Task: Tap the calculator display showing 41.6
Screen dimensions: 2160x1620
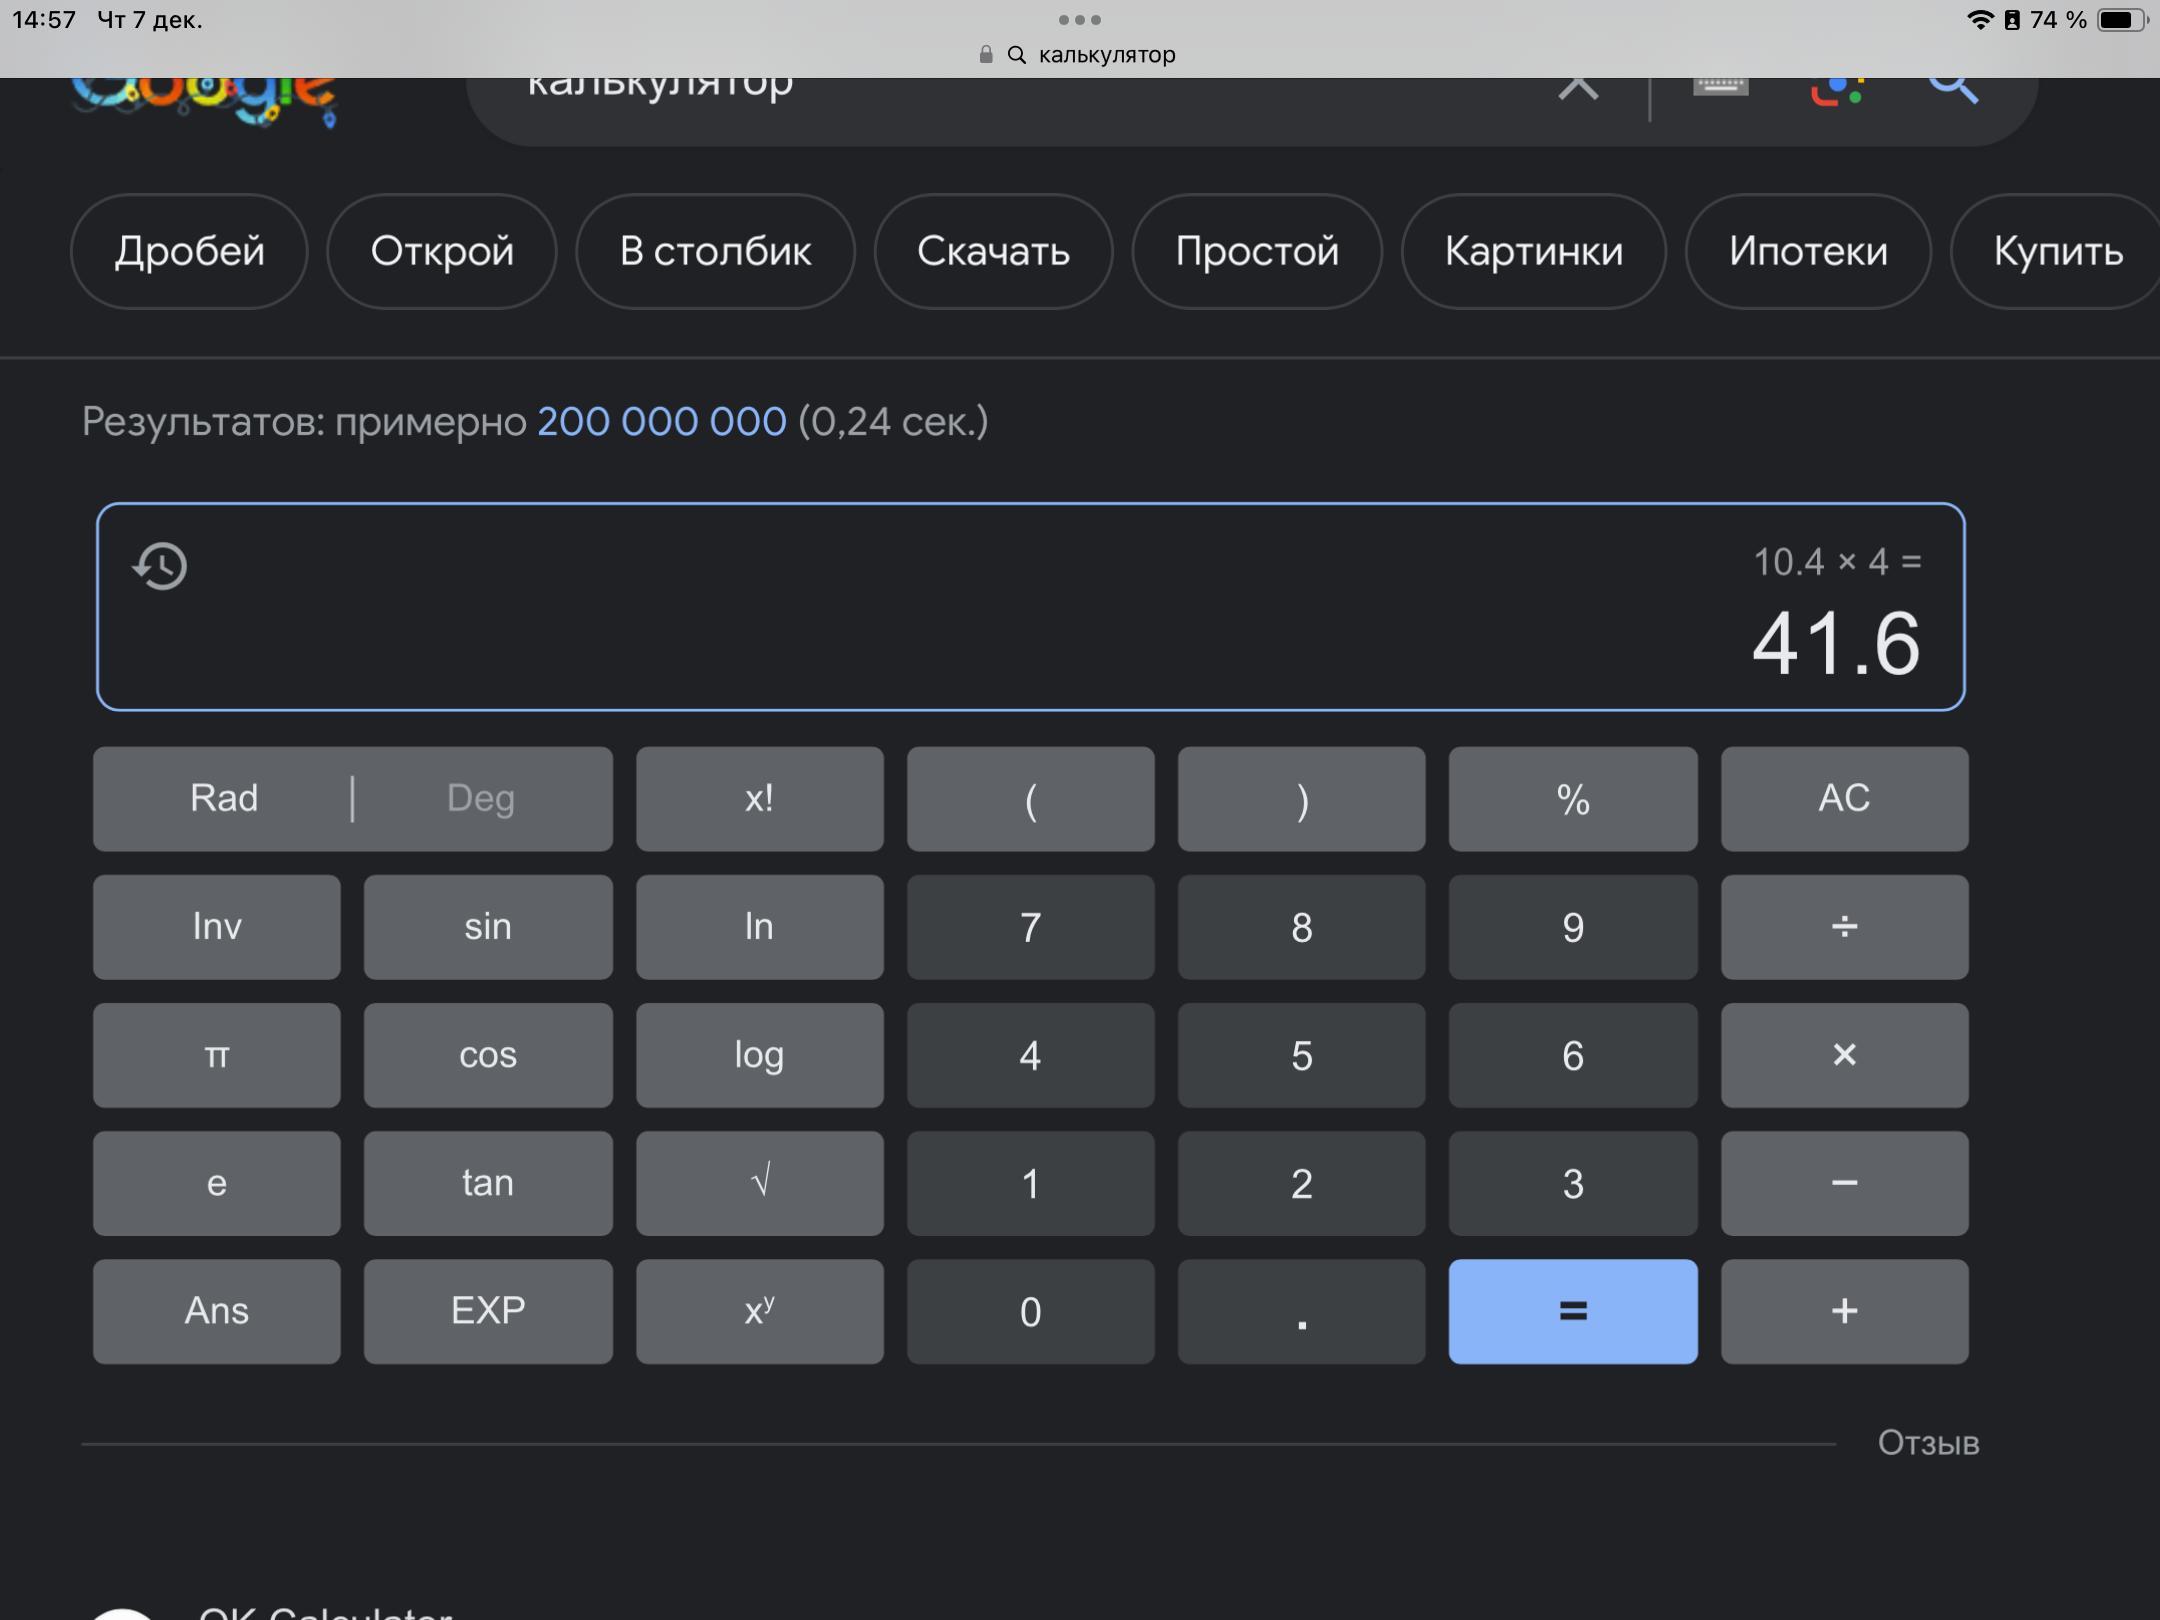Action: (1836, 644)
